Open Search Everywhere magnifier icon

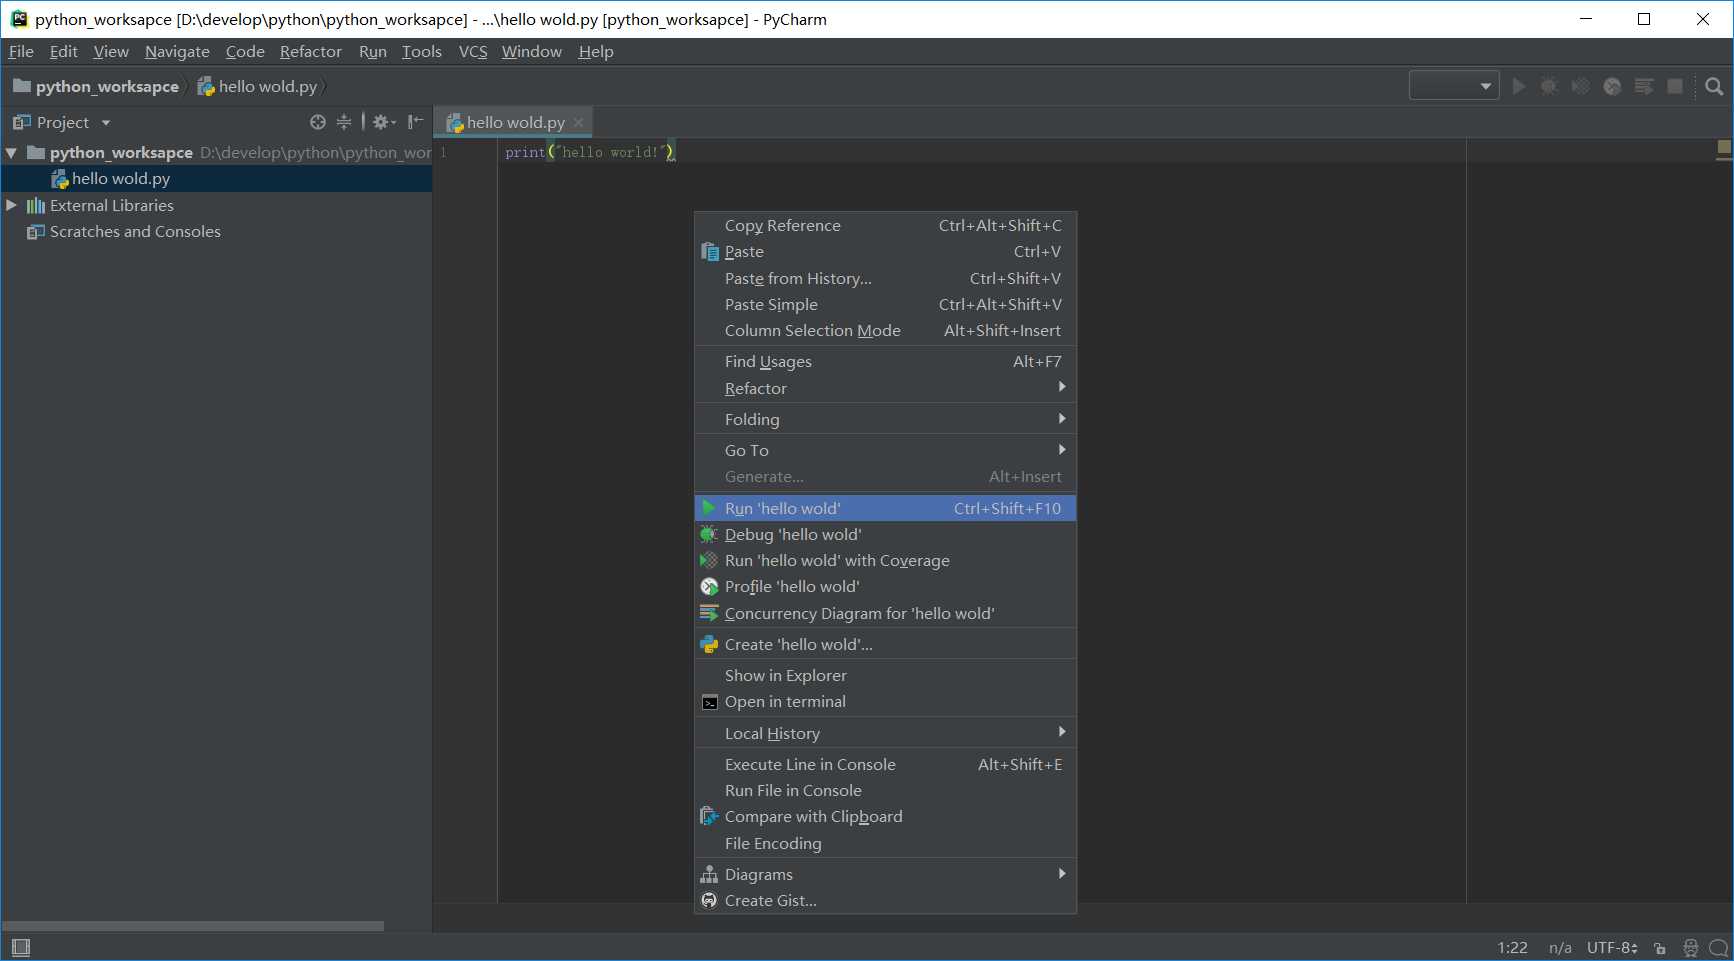click(x=1714, y=86)
